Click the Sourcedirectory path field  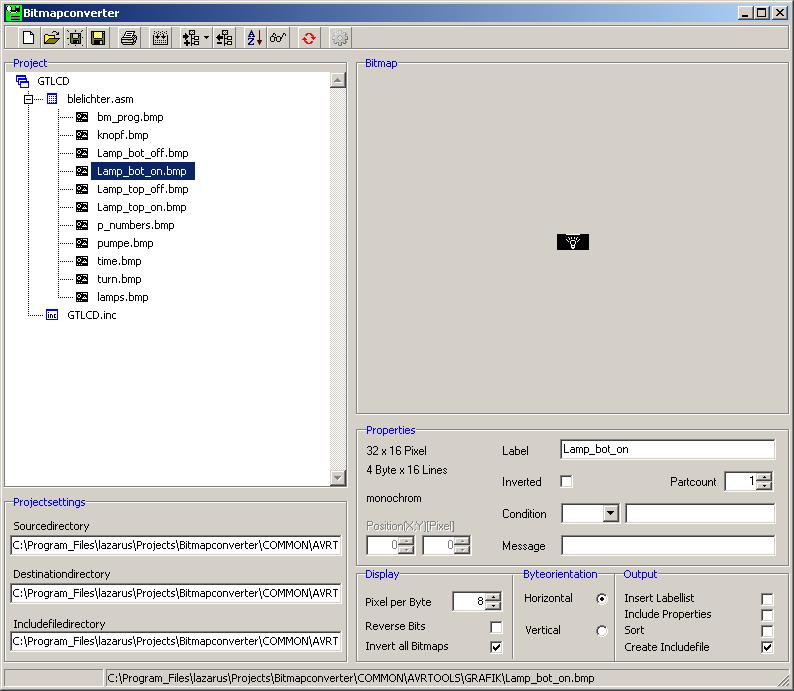176,545
